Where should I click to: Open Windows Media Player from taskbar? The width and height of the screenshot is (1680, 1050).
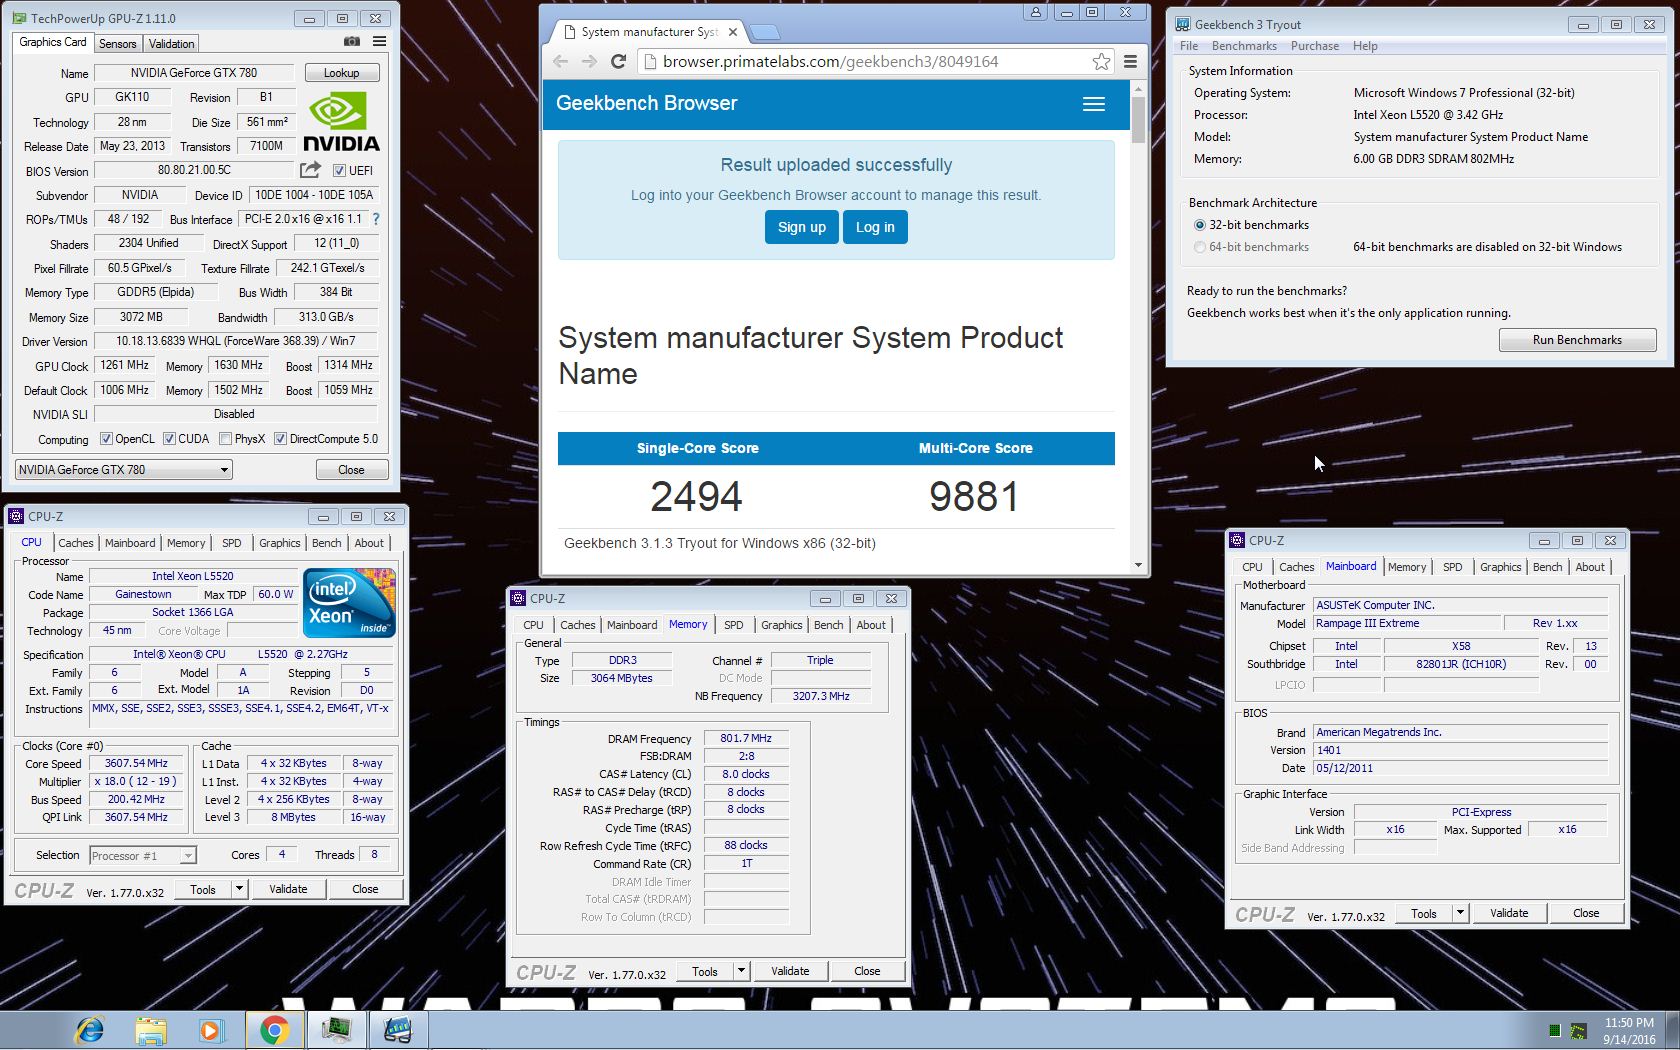(211, 1030)
